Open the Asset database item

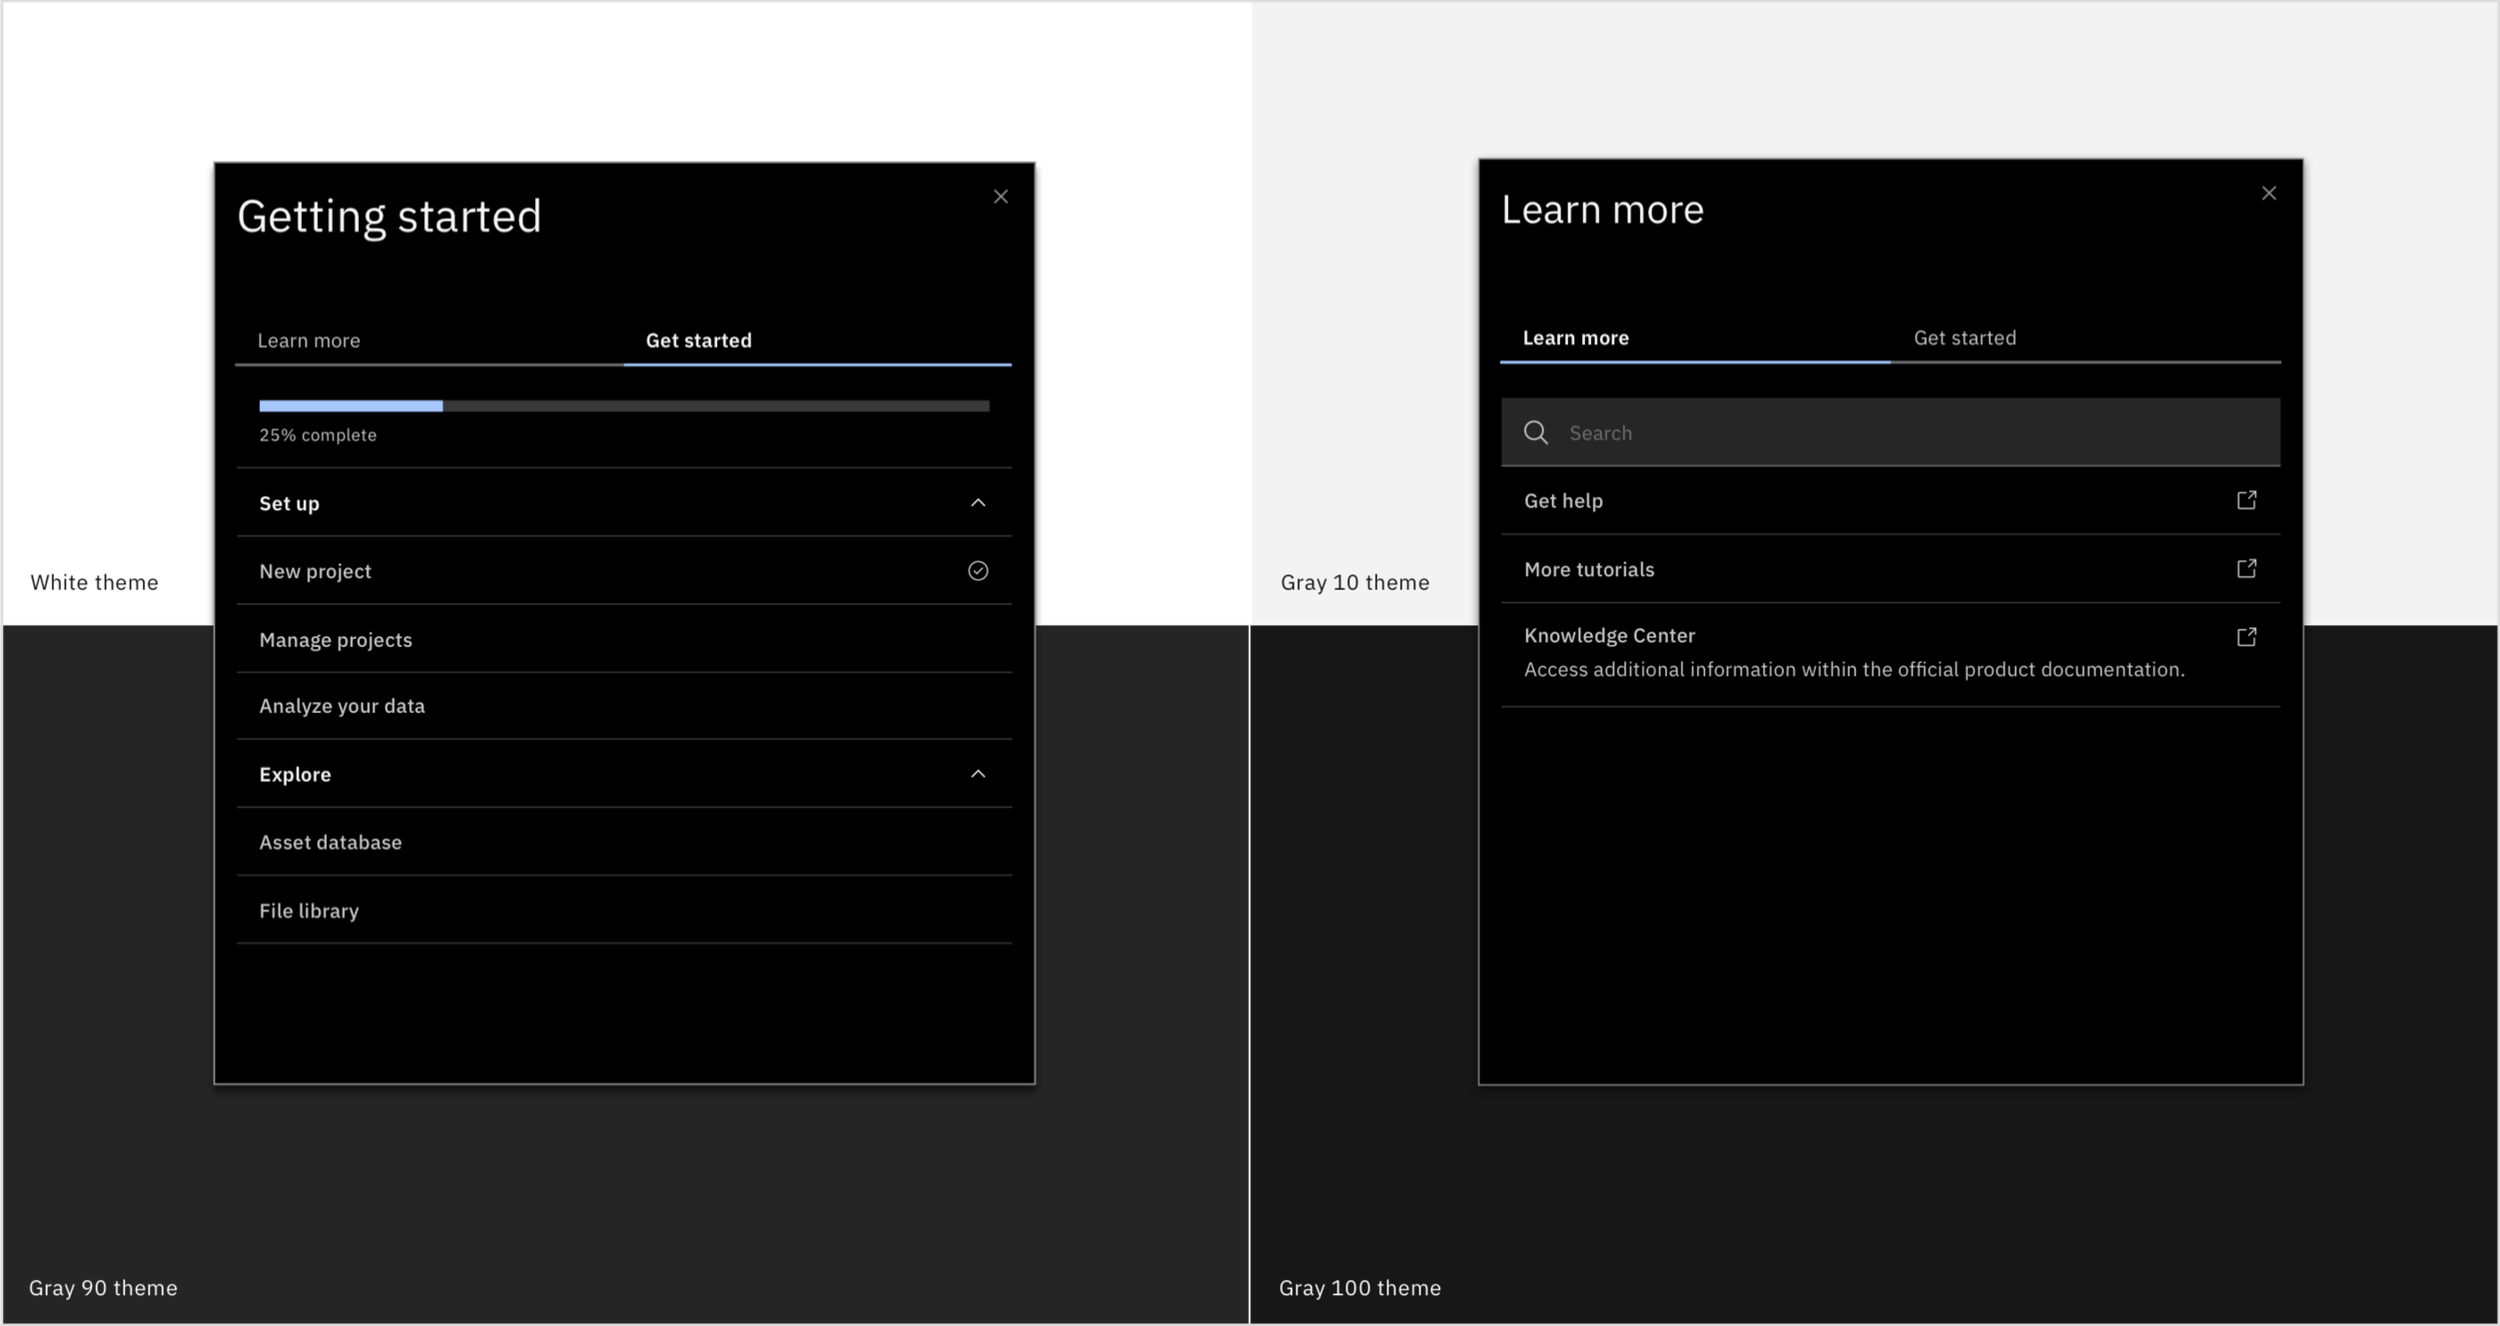coord(330,842)
